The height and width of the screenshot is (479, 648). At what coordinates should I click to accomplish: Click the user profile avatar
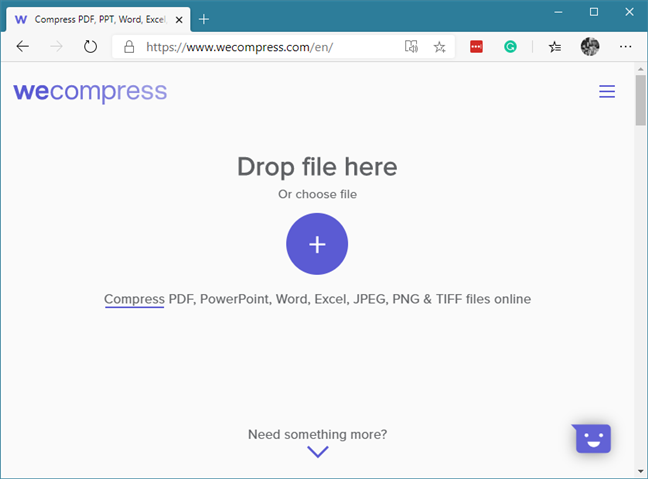tap(590, 47)
